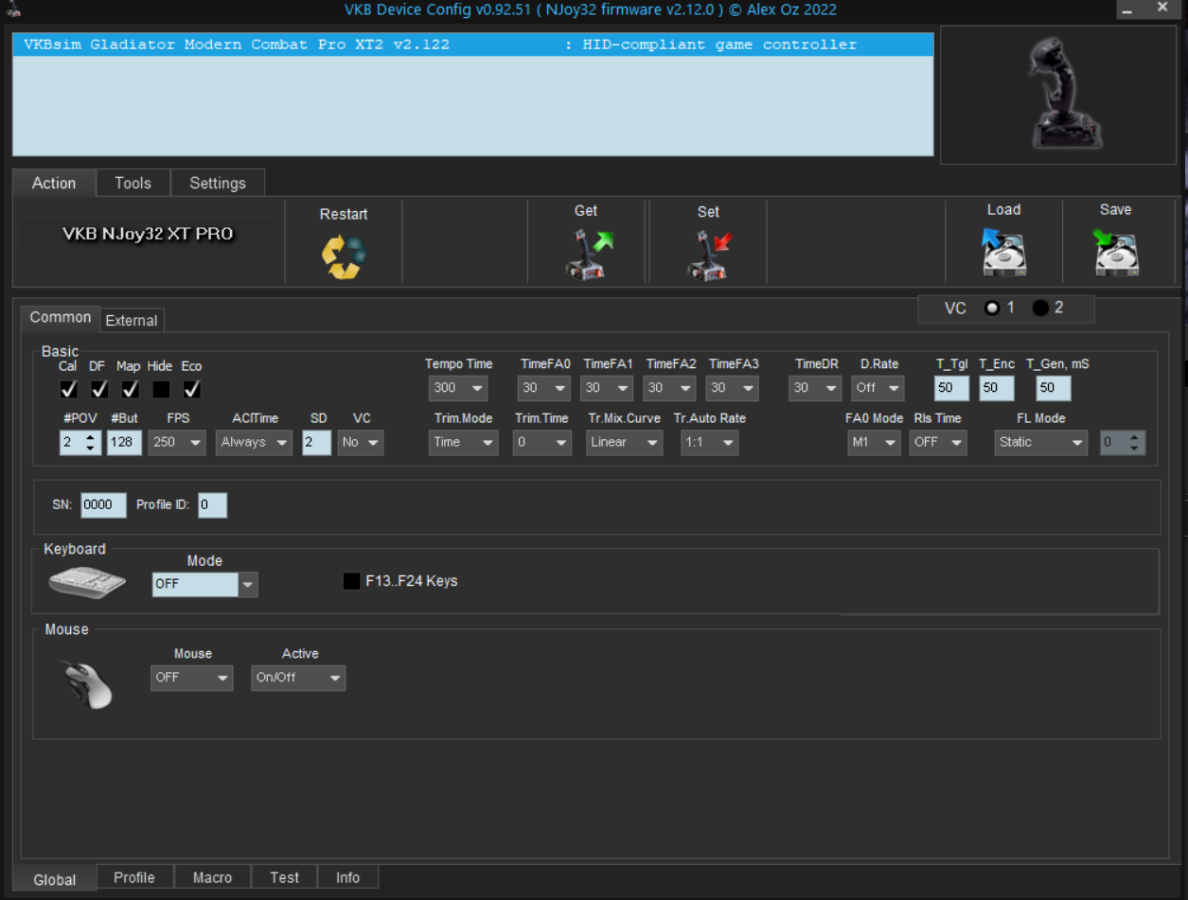Open the Global bottom tab
Image resolution: width=1188 pixels, height=900 pixels.
[55, 880]
